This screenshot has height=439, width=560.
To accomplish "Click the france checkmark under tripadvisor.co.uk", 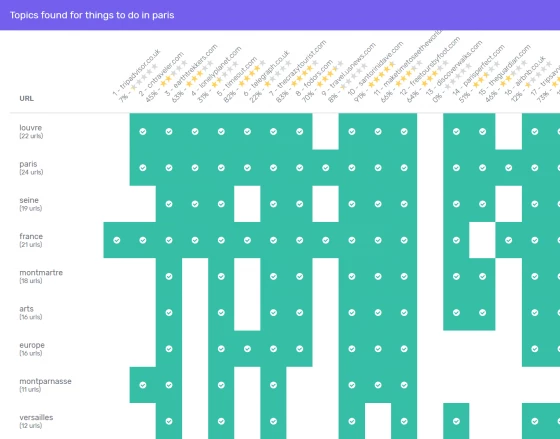I will 117,240.
